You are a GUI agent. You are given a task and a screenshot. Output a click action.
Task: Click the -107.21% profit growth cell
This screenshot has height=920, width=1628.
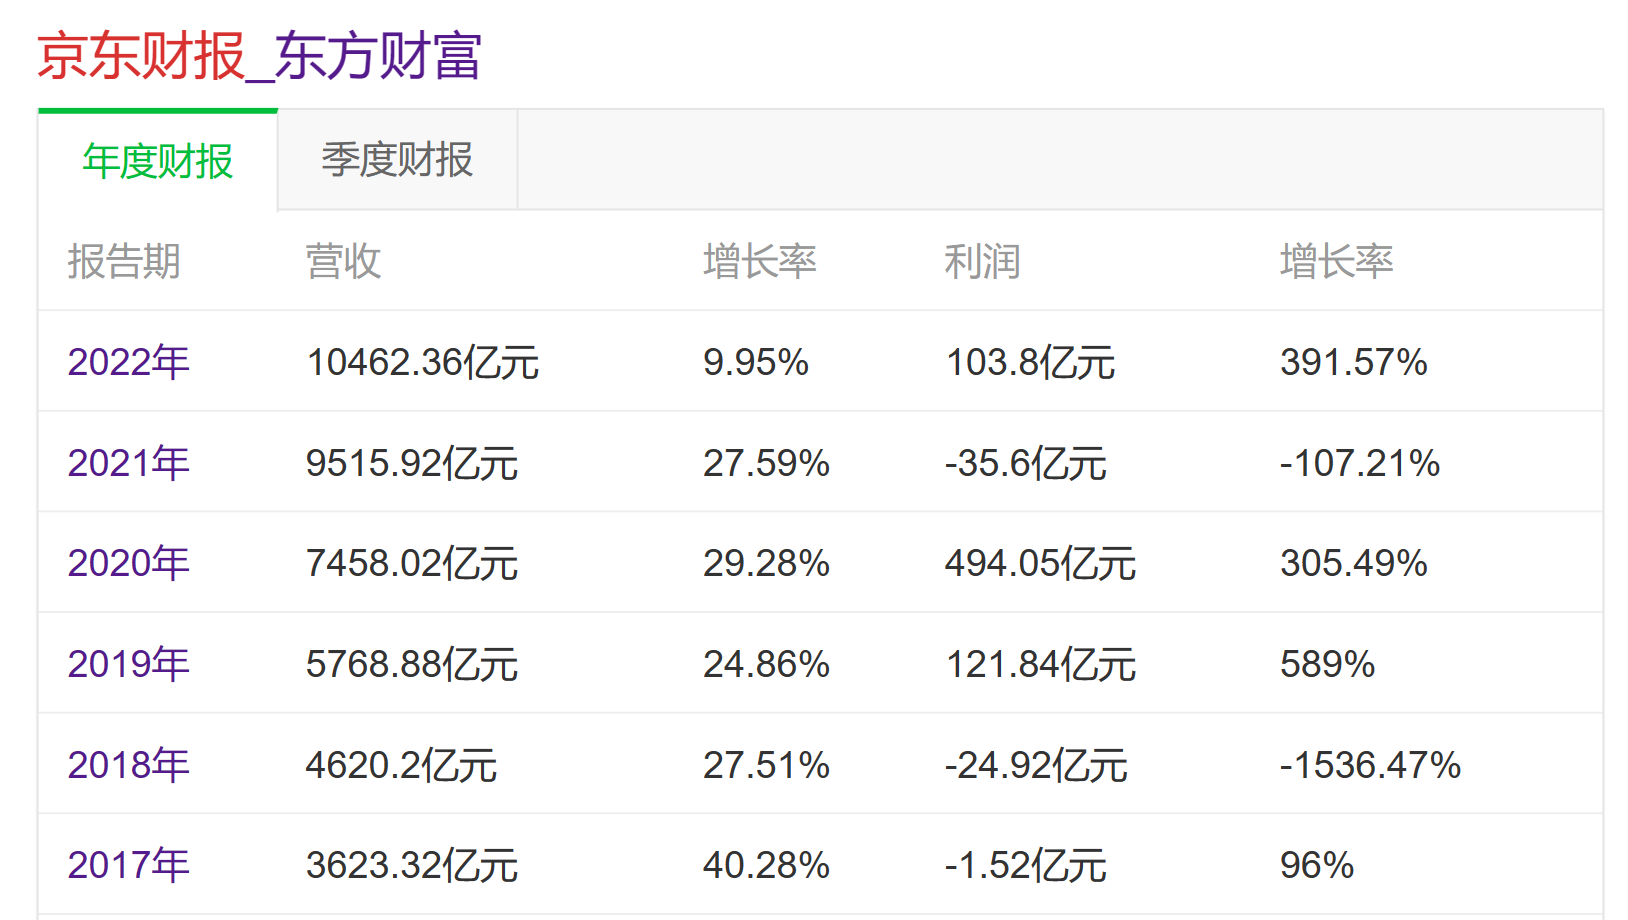coord(1360,463)
